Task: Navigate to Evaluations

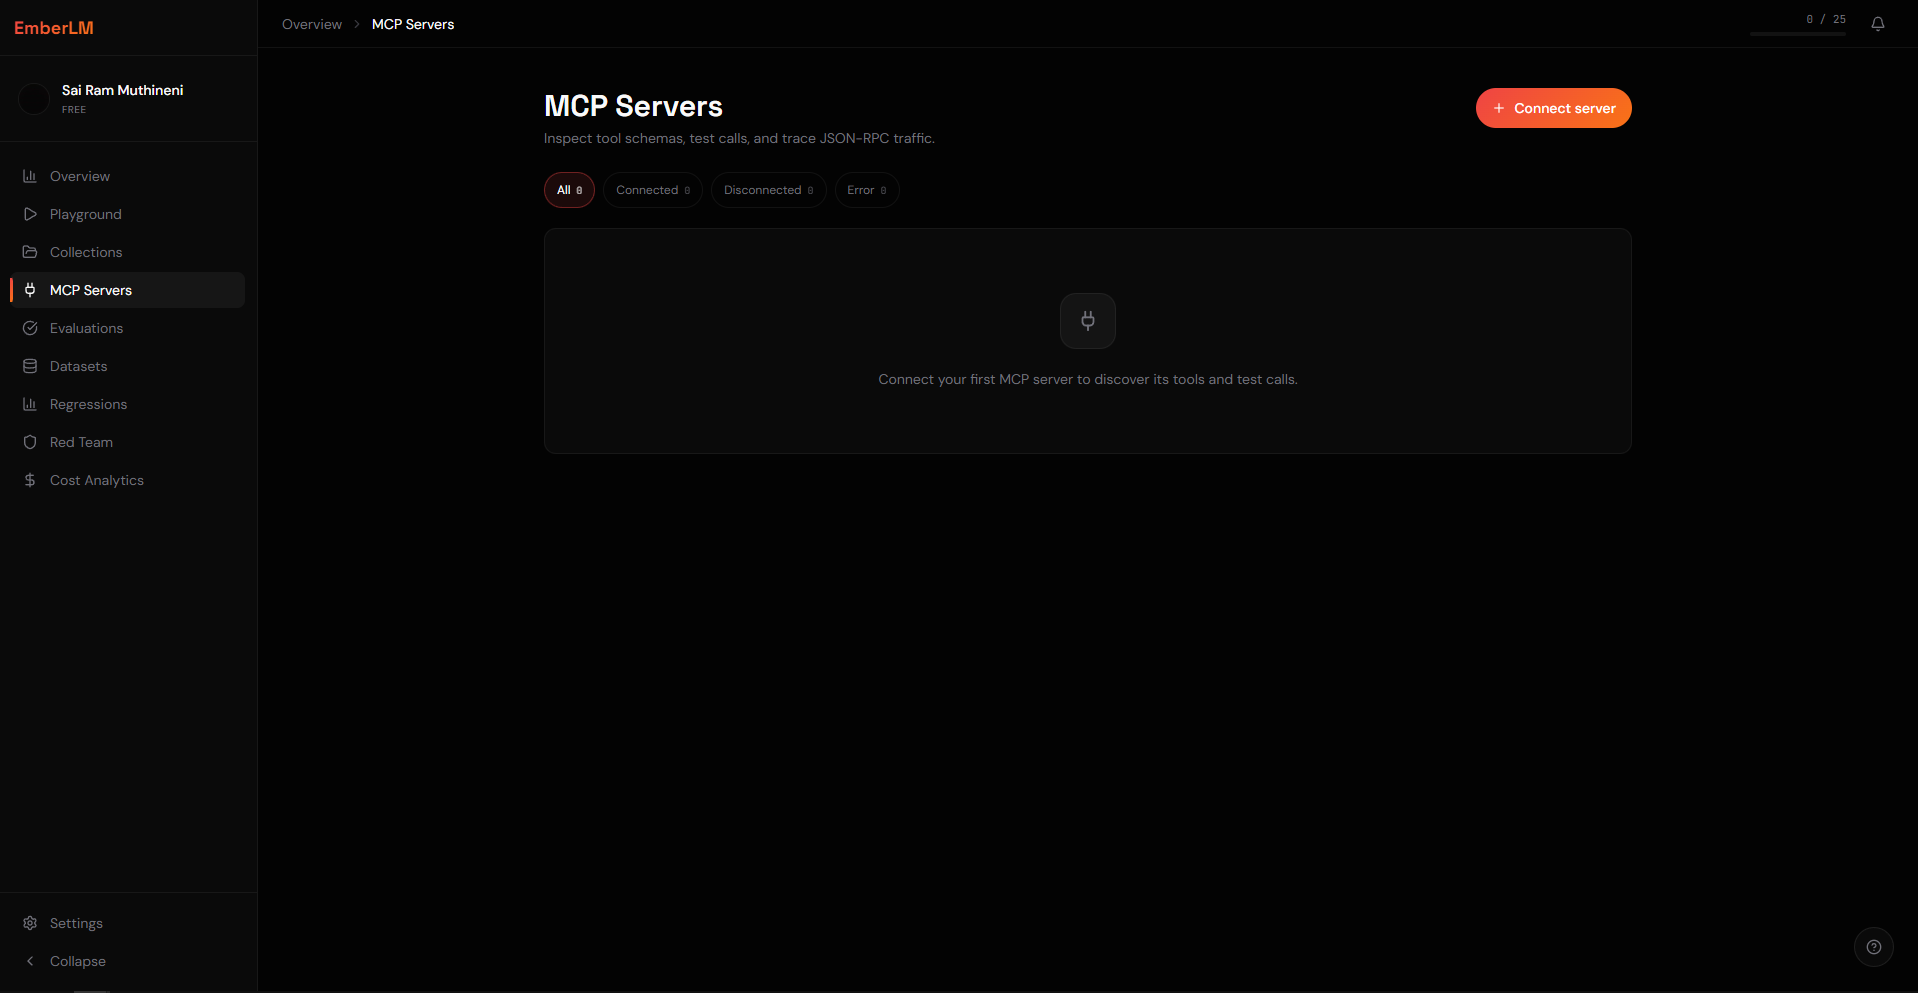Action: click(128, 328)
